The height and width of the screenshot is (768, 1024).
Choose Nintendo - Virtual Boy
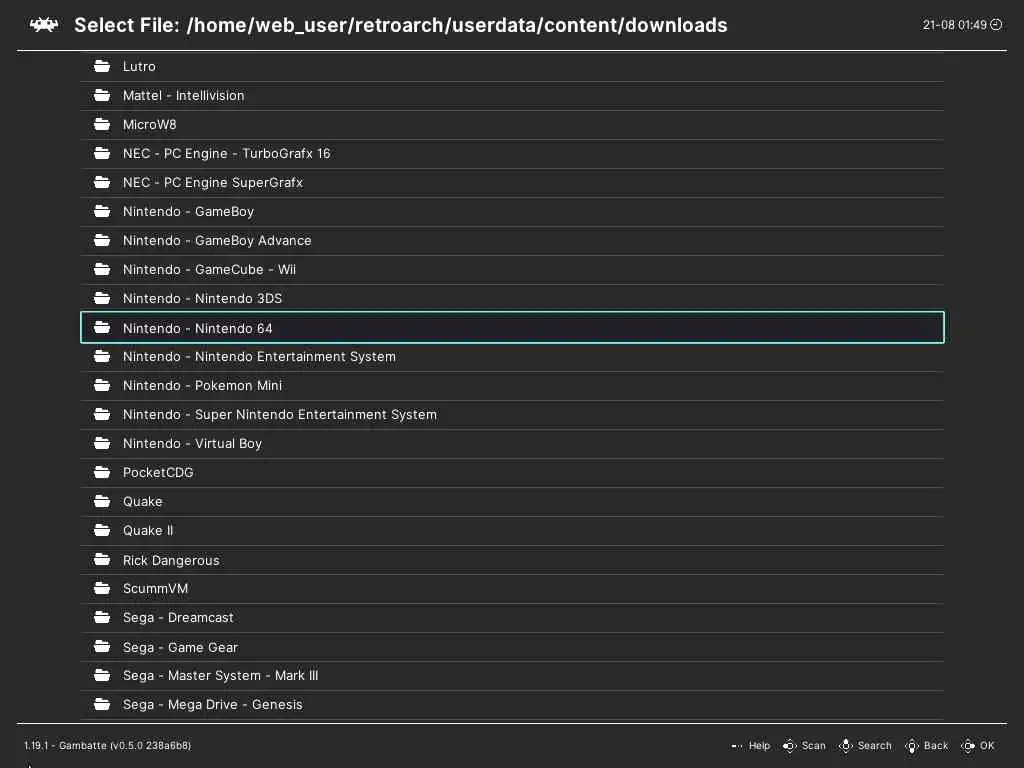(512, 443)
